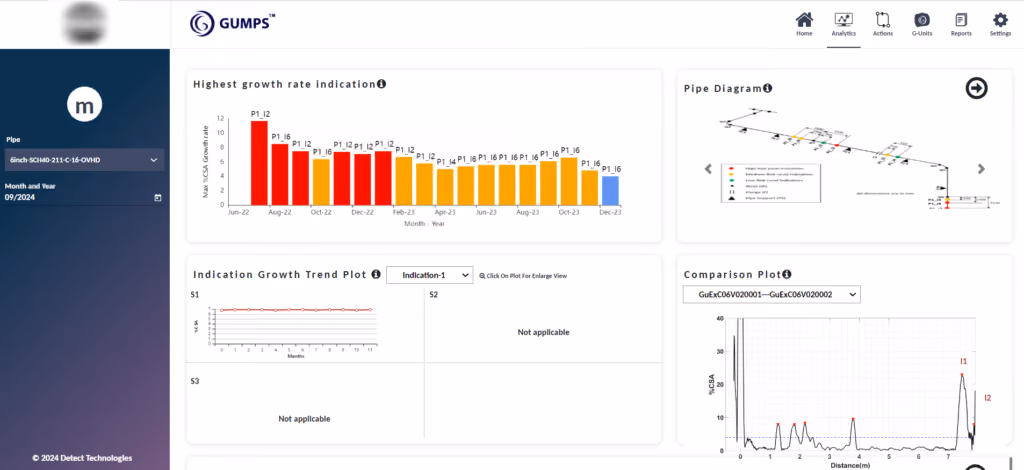The image size is (1024, 470).
Task: Click the tallest red P1_I2 bar
Action: [259, 163]
